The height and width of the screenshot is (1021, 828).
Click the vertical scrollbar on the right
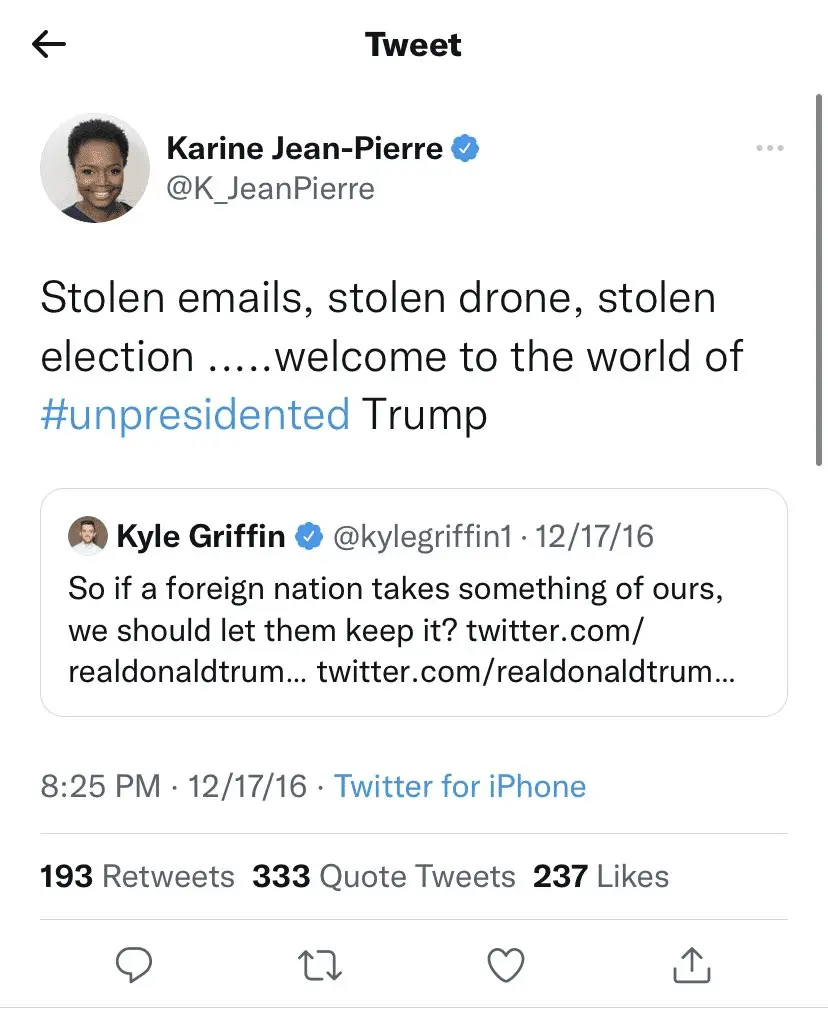(x=820, y=280)
